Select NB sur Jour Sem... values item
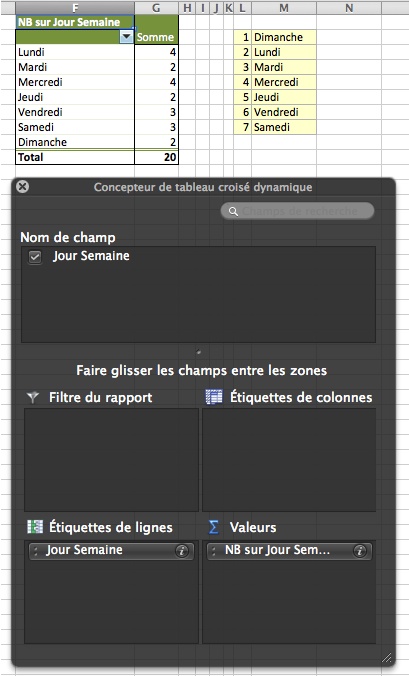409x676 pixels. pyautogui.click(x=289, y=551)
